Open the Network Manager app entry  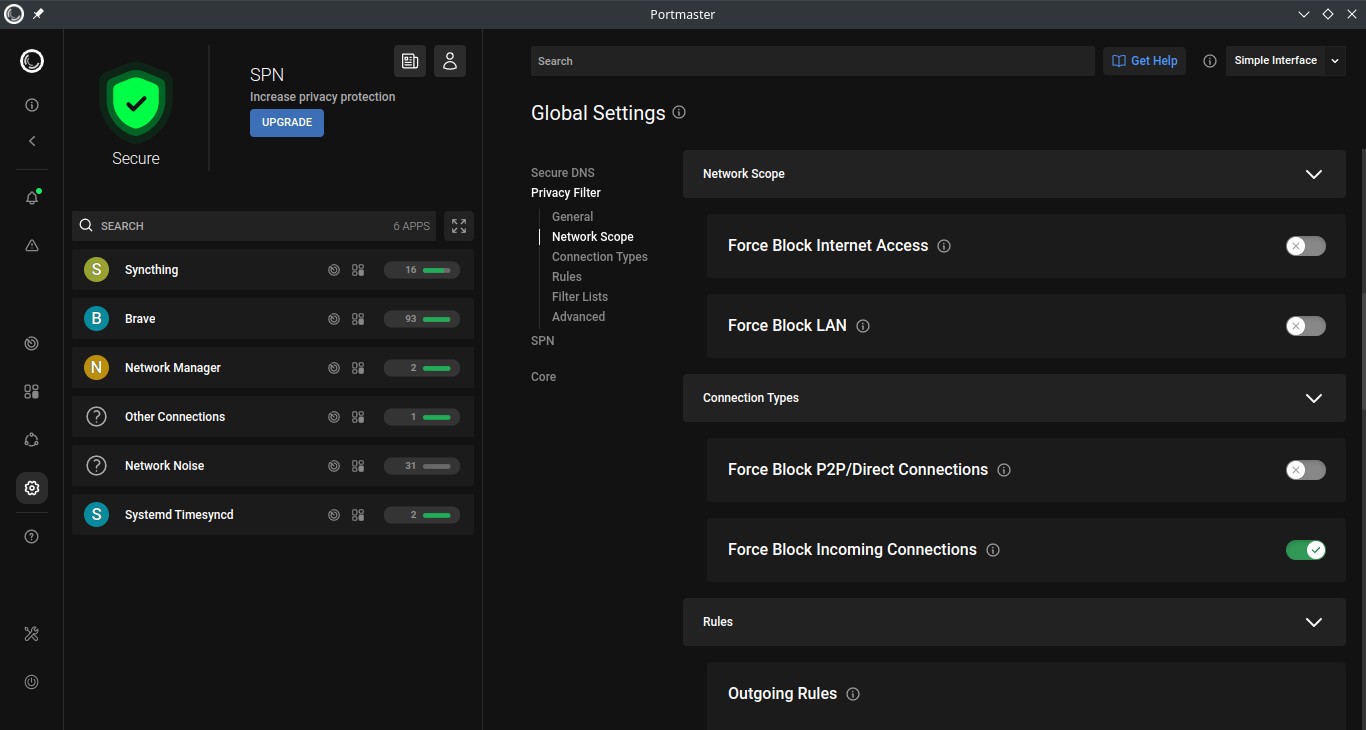[273, 368]
